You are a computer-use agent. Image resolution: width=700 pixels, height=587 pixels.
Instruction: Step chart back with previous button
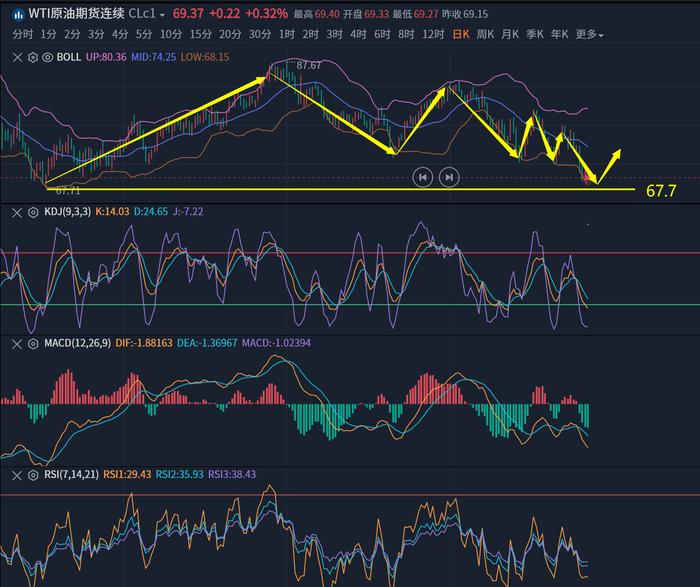click(x=422, y=178)
